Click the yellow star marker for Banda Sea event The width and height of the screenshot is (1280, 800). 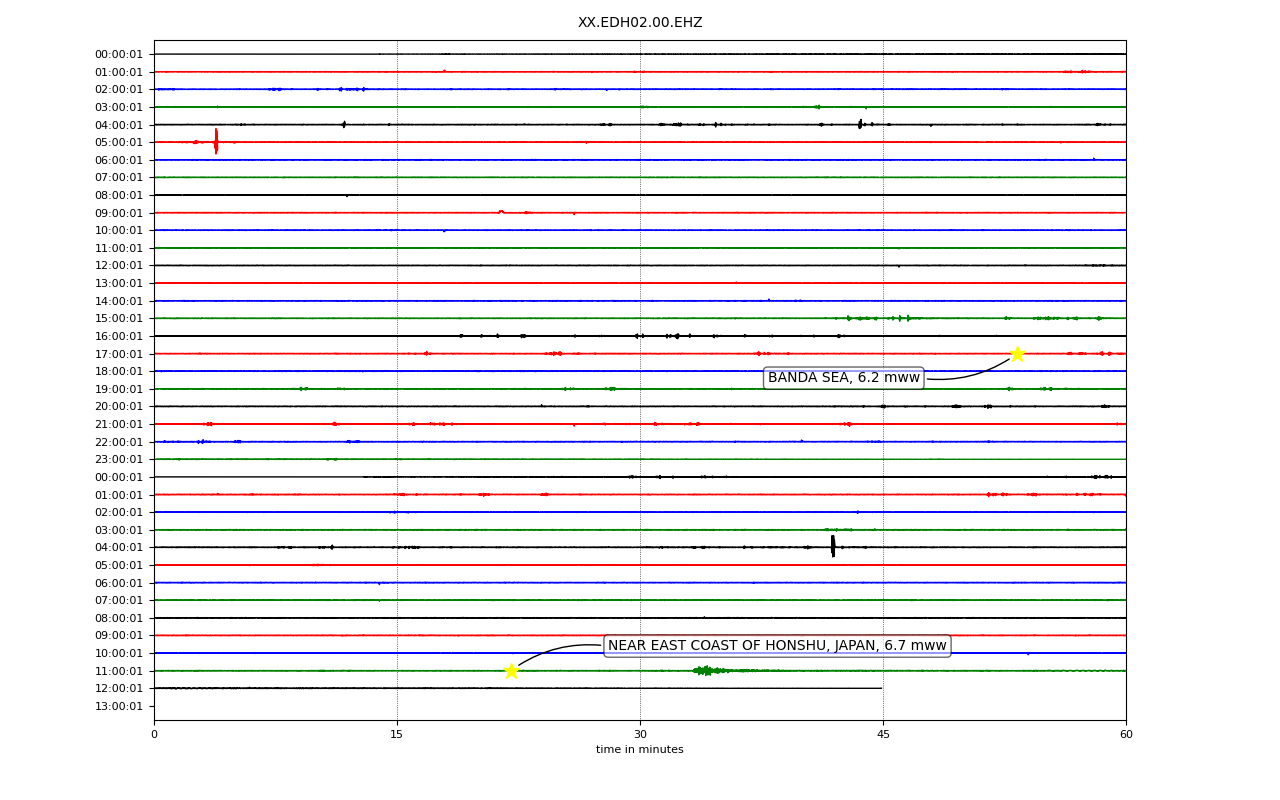1016,354
